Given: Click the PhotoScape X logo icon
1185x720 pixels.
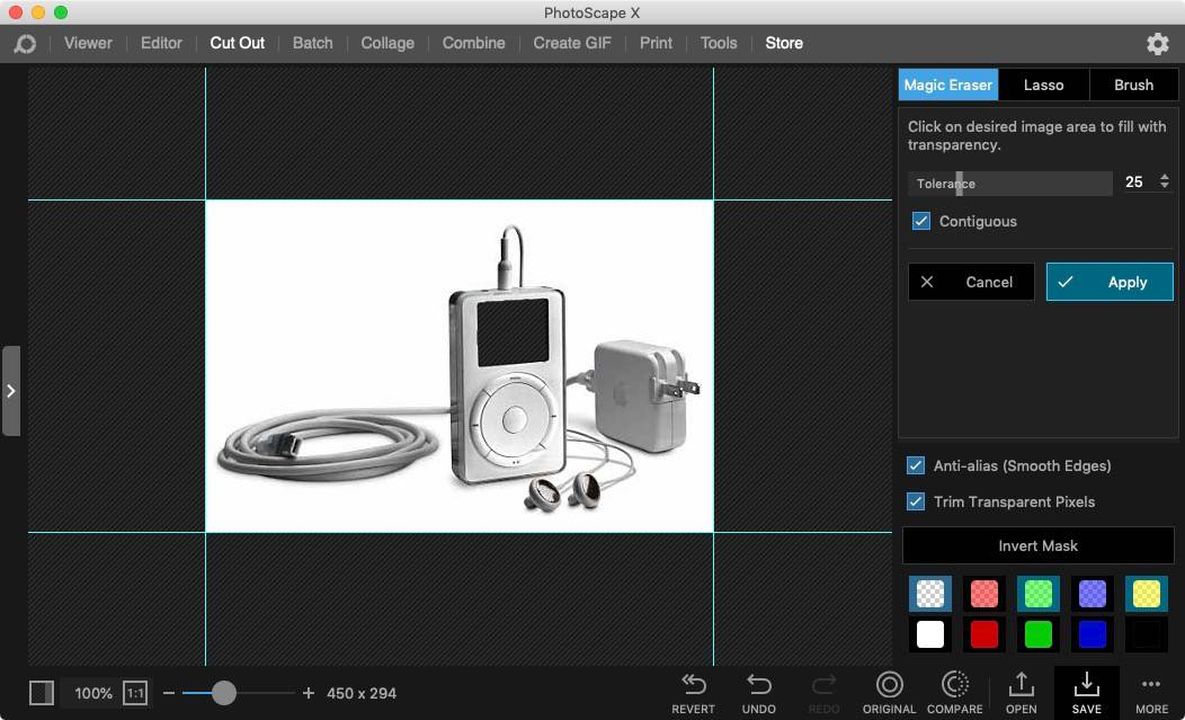Looking at the screenshot, I should coord(24,43).
